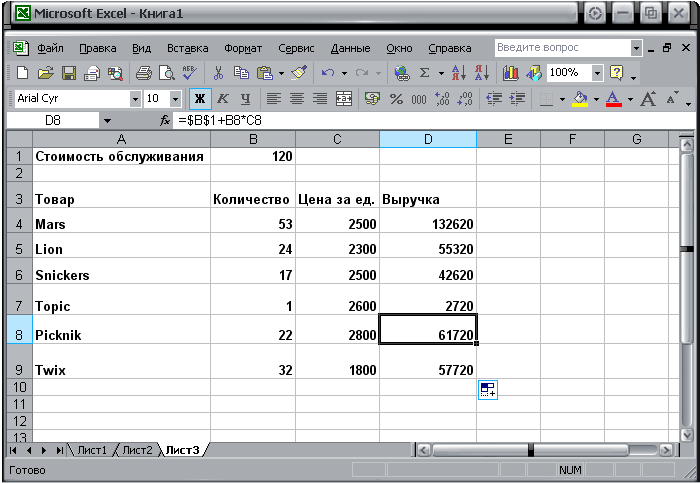Align text to the left
The width and height of the screenshot is (700, 483).
(x=274, y=99)
